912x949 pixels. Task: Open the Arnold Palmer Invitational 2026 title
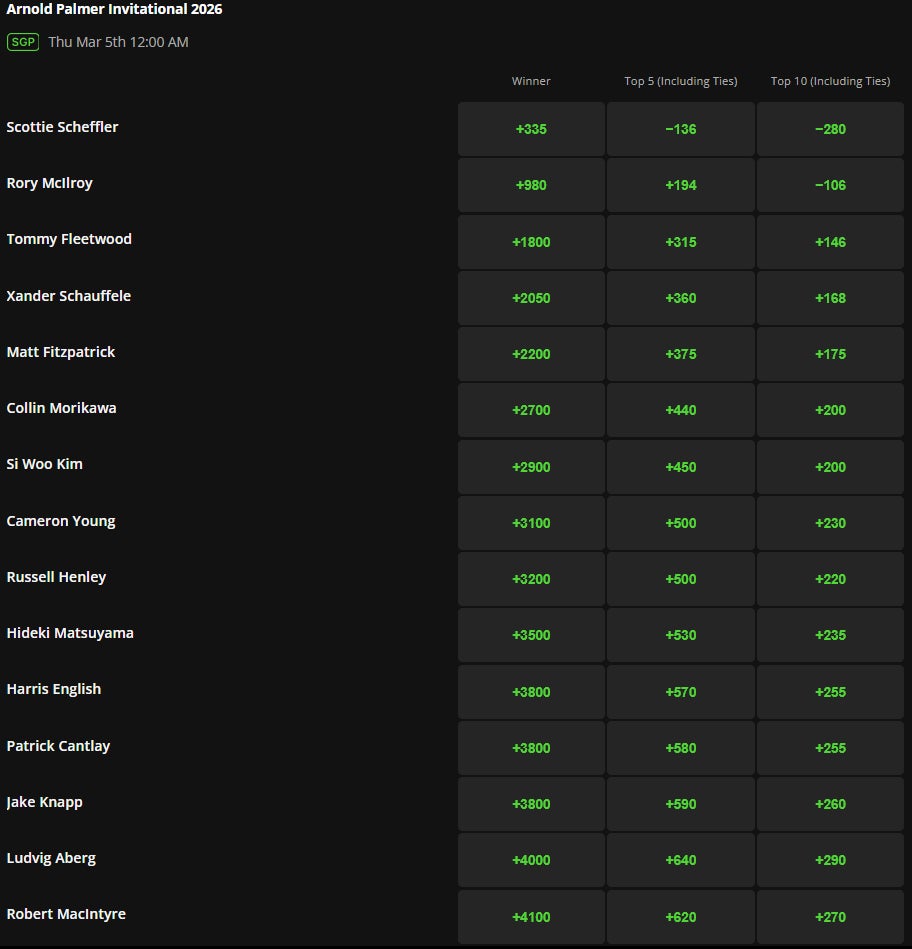pyautogui.click(x=114, y=10)
